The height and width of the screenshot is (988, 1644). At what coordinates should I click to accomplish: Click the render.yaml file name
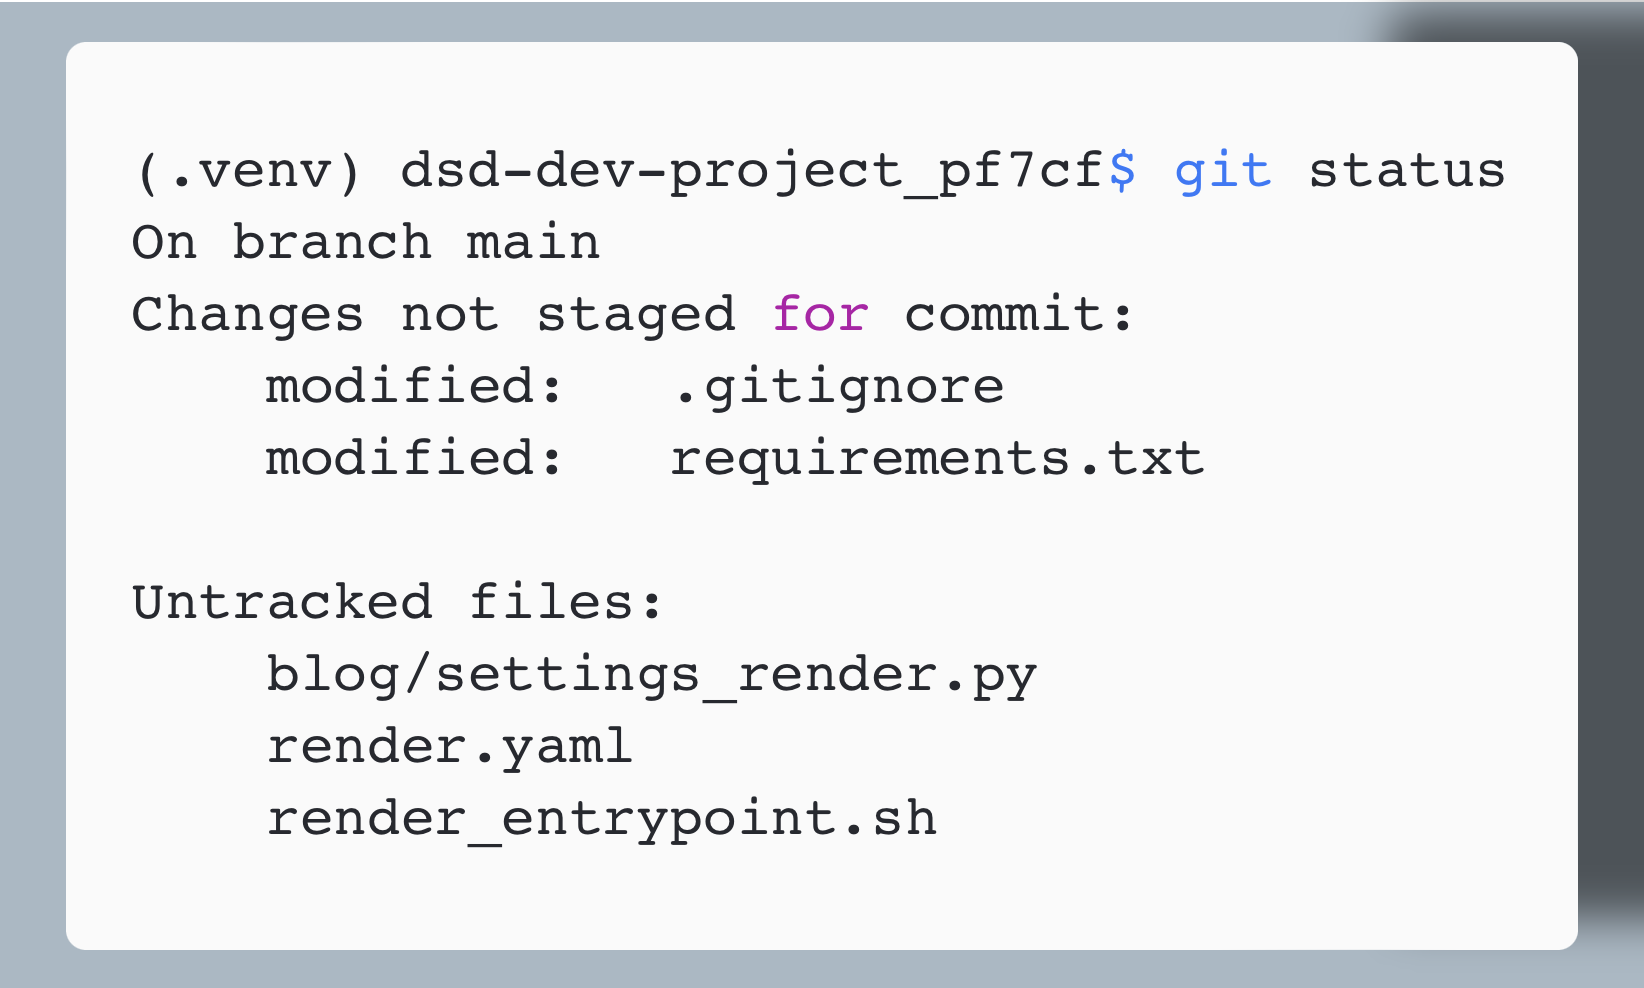449,747
